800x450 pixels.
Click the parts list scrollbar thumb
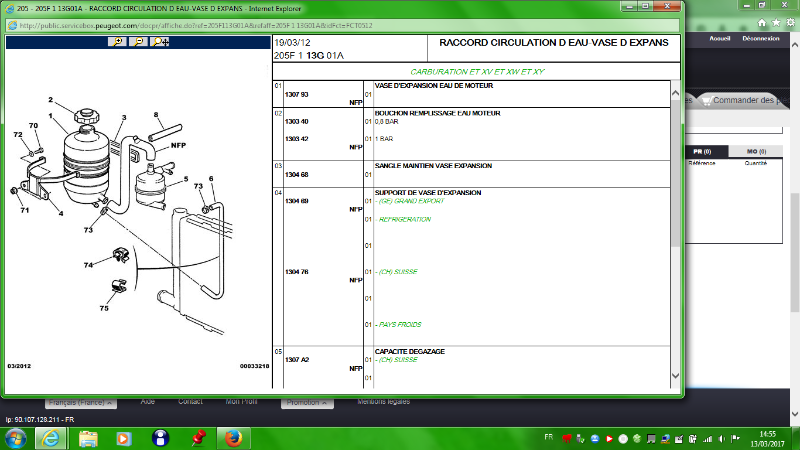(676, 173)
